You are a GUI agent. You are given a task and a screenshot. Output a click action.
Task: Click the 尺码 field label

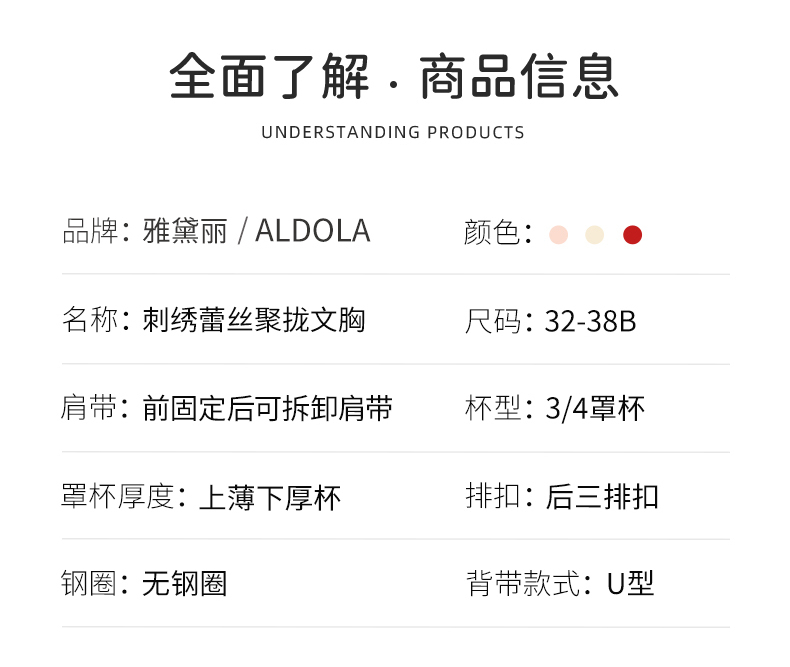pyautogui.click(x=494, y=321)
